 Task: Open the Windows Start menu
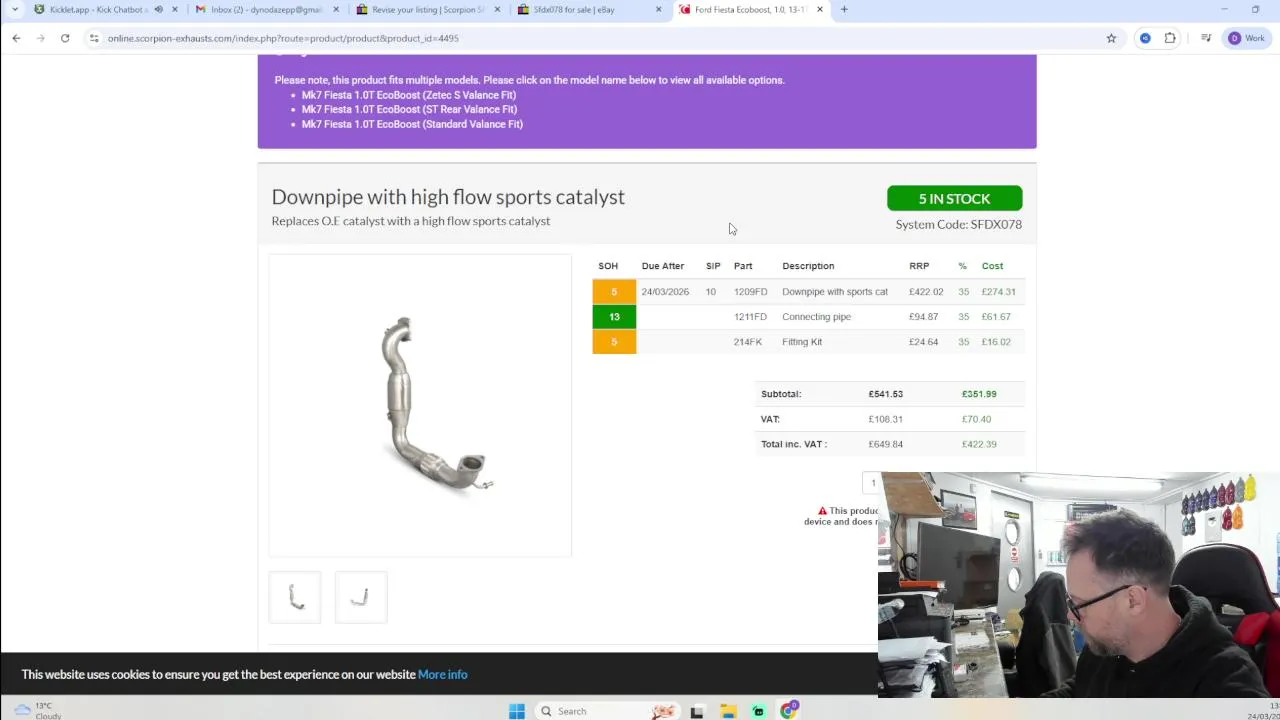(x=516, y=711)
